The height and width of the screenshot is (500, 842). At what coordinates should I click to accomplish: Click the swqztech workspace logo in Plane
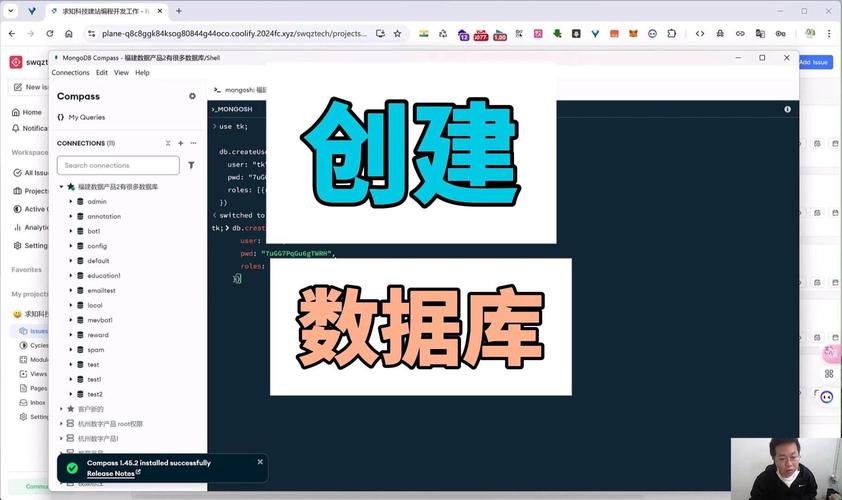(x=16, y=62)
